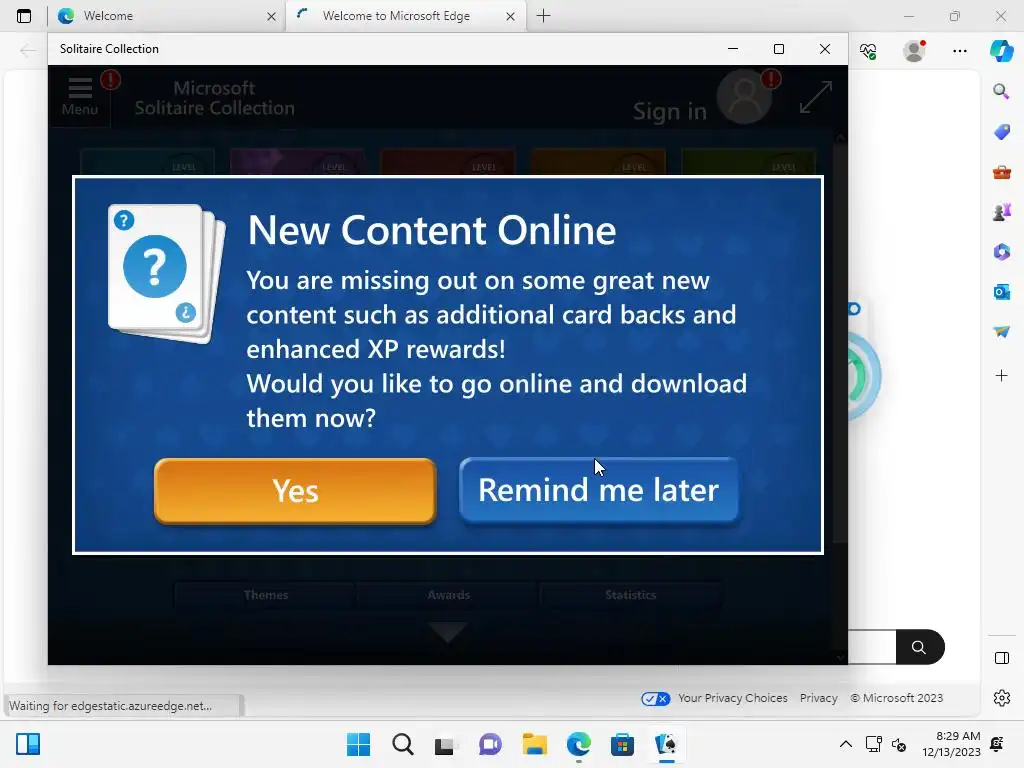Go back with Edge back arrow
This screenshot has width=1024, height=768.
pyautogui.click(x=27, y=51)
